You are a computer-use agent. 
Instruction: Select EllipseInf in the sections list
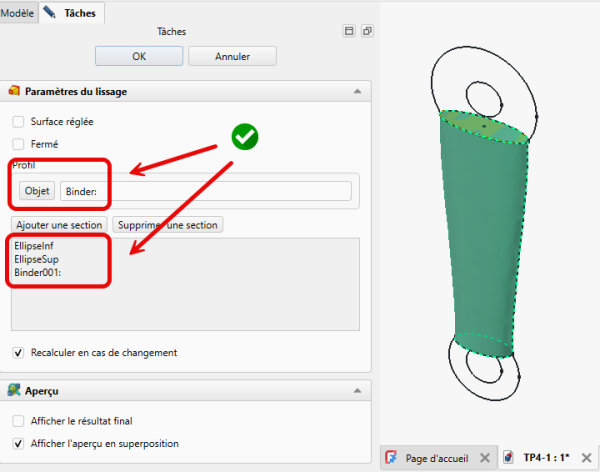click(x=38, y=245)
